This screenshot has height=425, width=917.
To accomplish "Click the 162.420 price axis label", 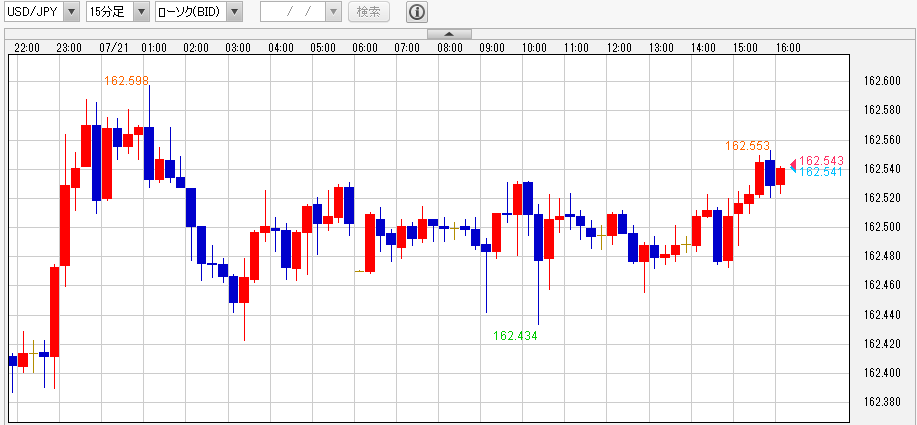I will [x=882, y=344].
